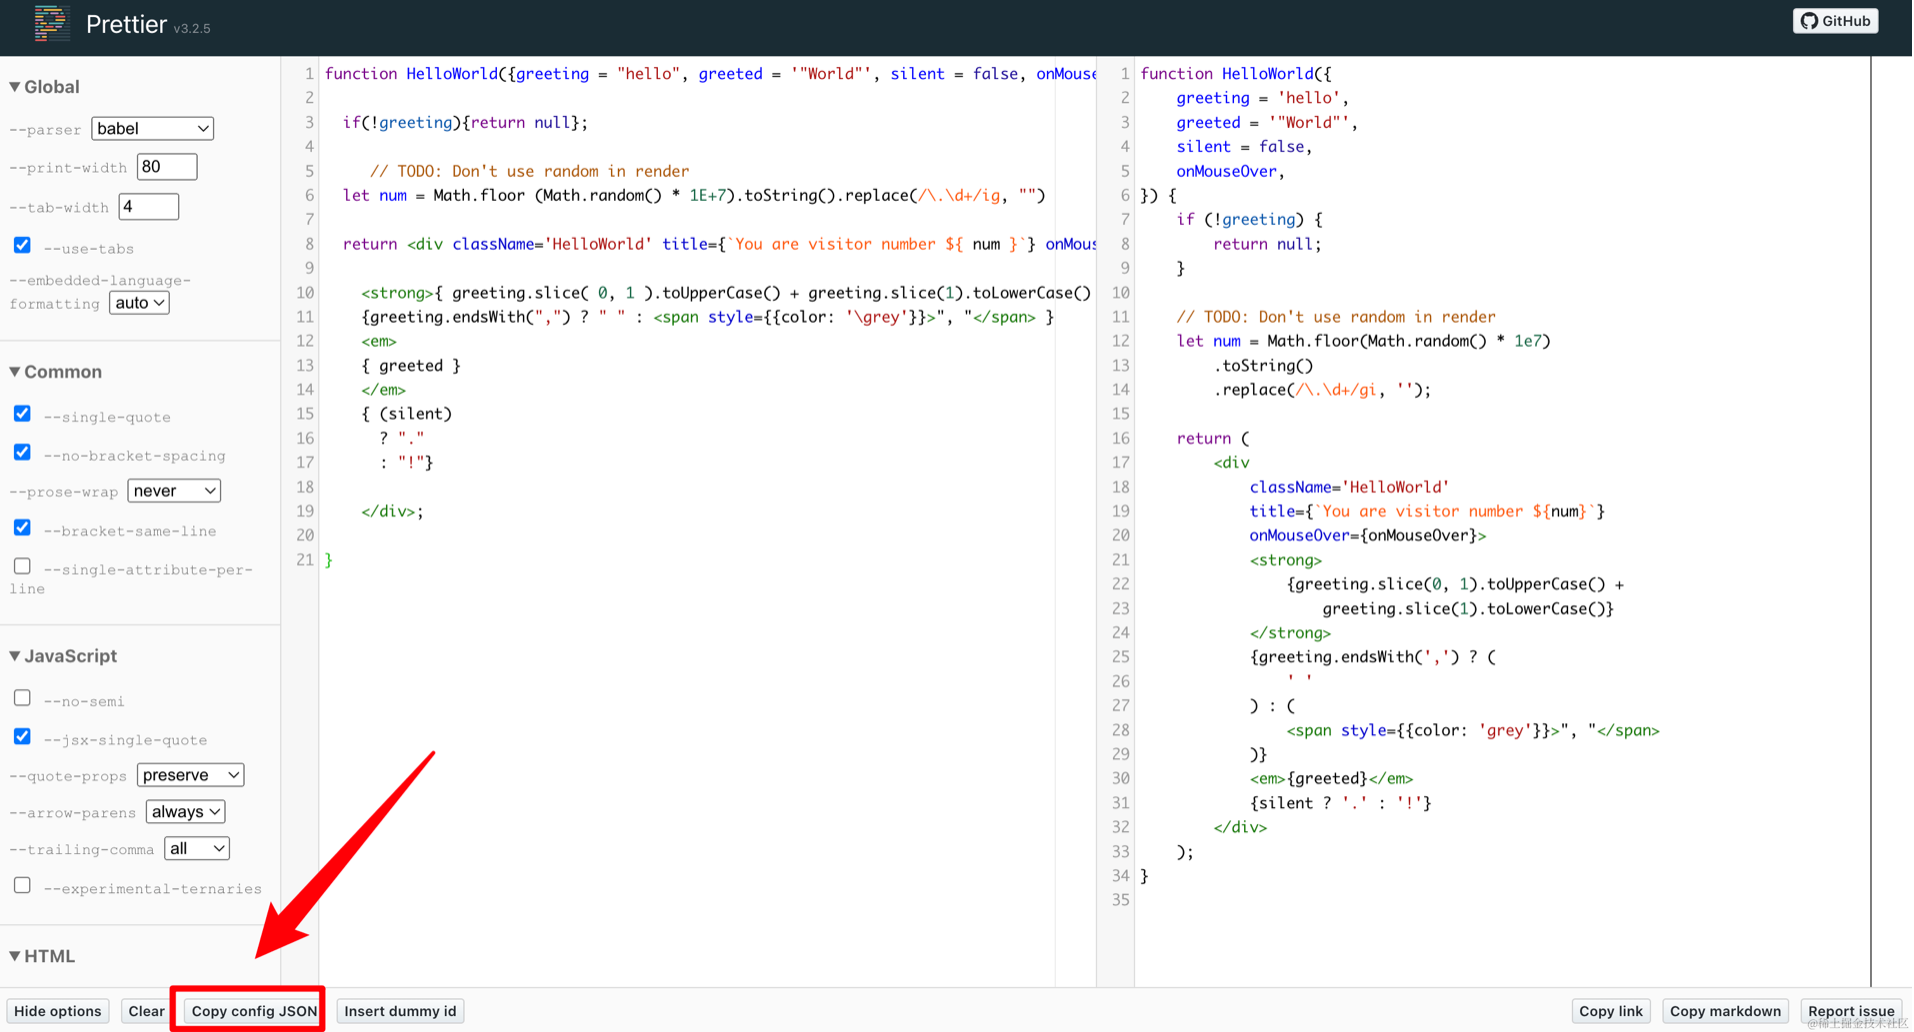
Task: Enable the --single-attribute-per-line checkbox
Action: [x=22, y=566]
